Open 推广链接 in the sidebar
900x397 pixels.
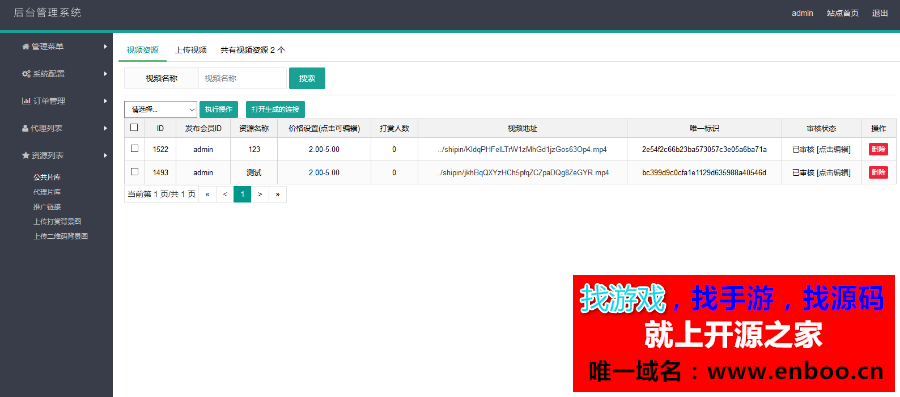tap(47, 207)
